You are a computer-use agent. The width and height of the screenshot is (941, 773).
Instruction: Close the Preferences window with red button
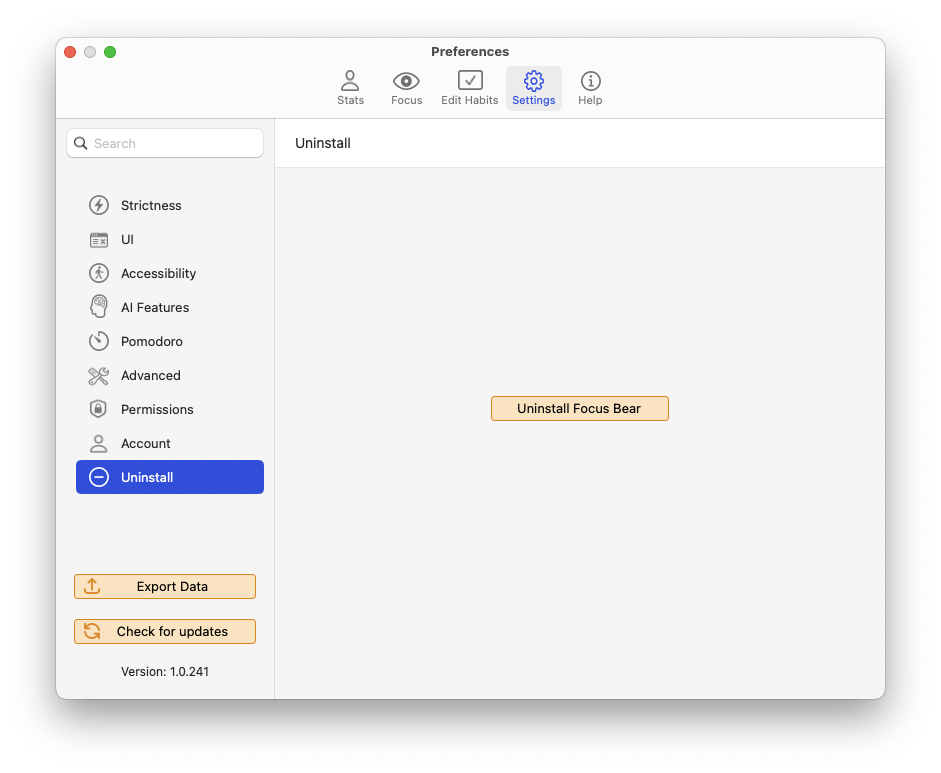[70, 52]
